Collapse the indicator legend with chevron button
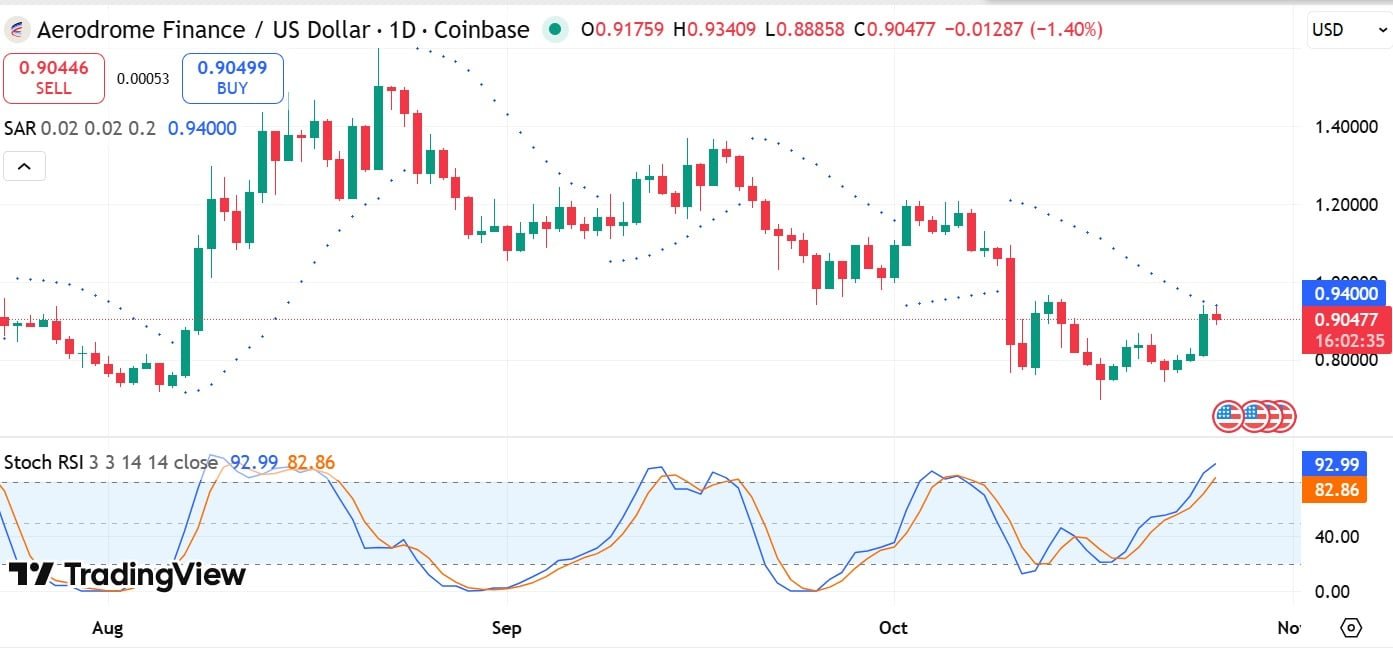The height and width of the screenshot is (648, 1393). (x=24, y=166)
